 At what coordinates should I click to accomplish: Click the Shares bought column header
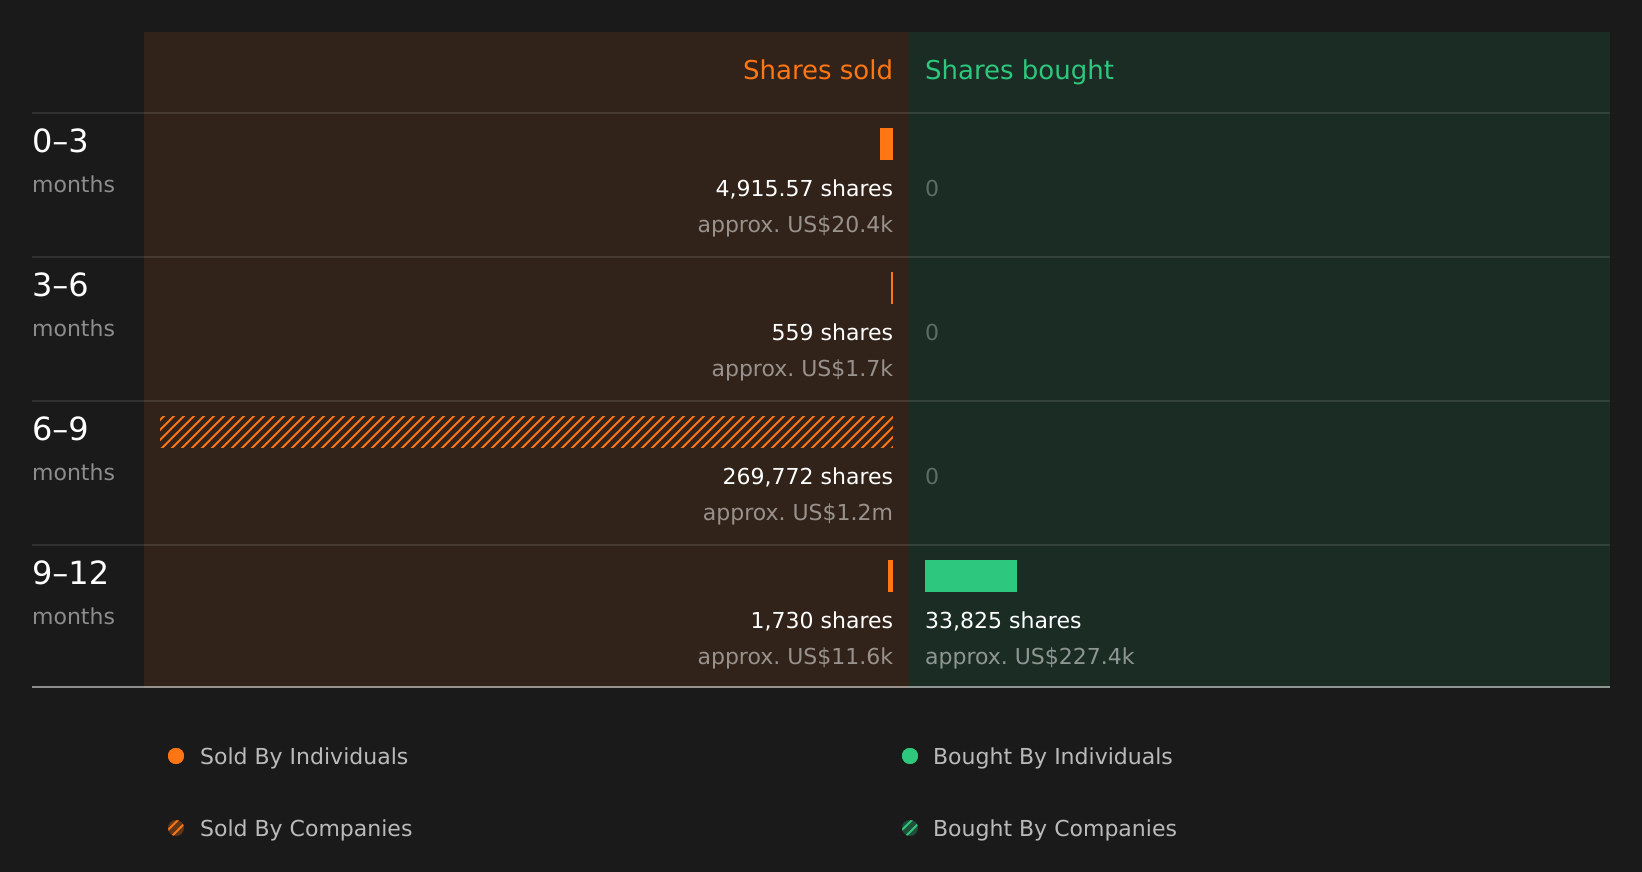pyautogui.click(x=1019, y=71)
